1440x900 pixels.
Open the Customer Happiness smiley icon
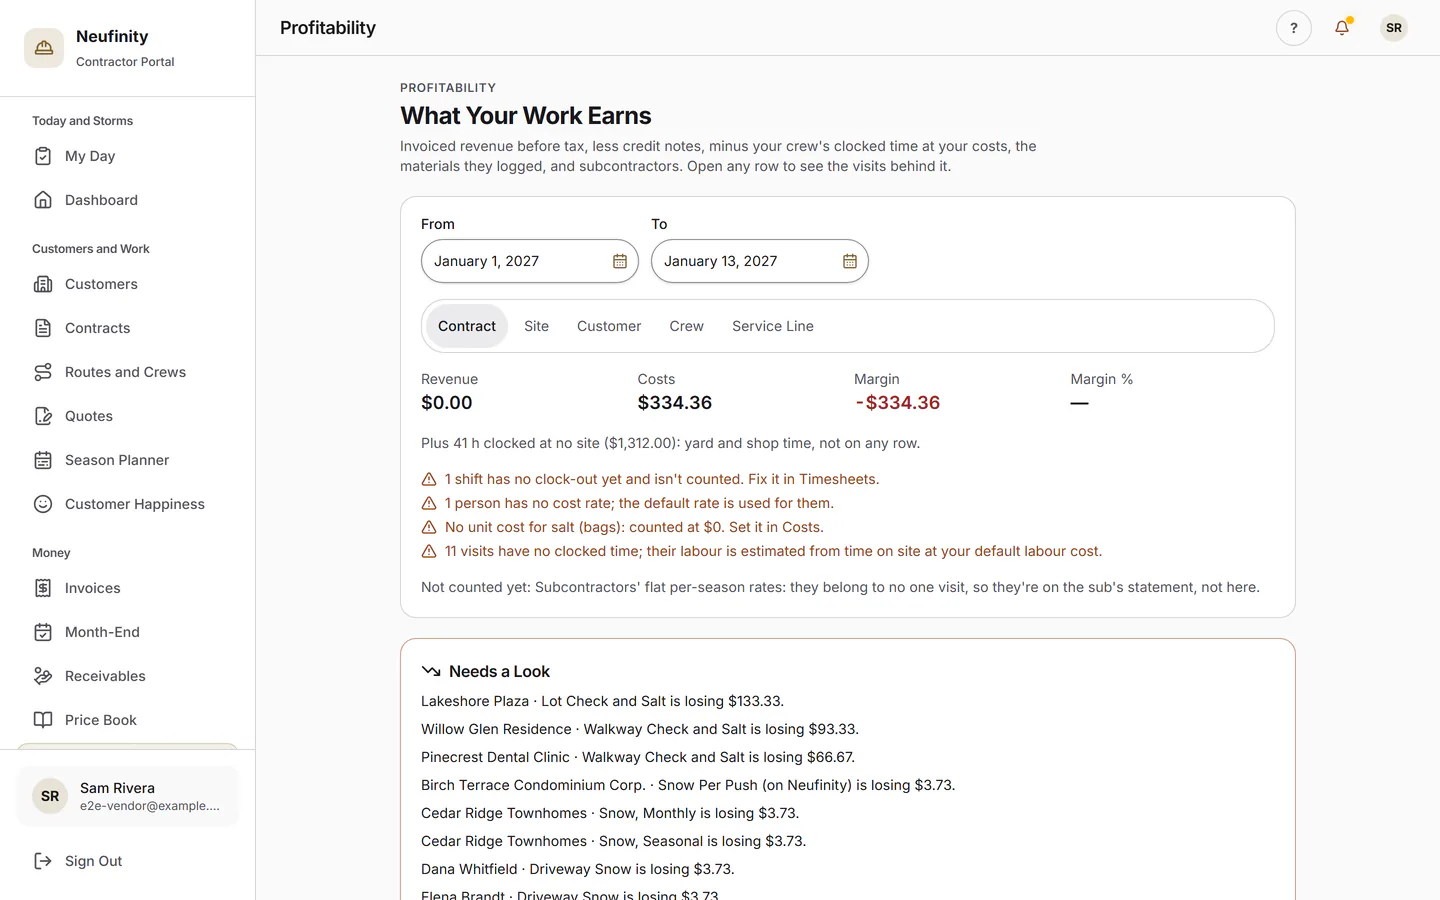point(43,504)
